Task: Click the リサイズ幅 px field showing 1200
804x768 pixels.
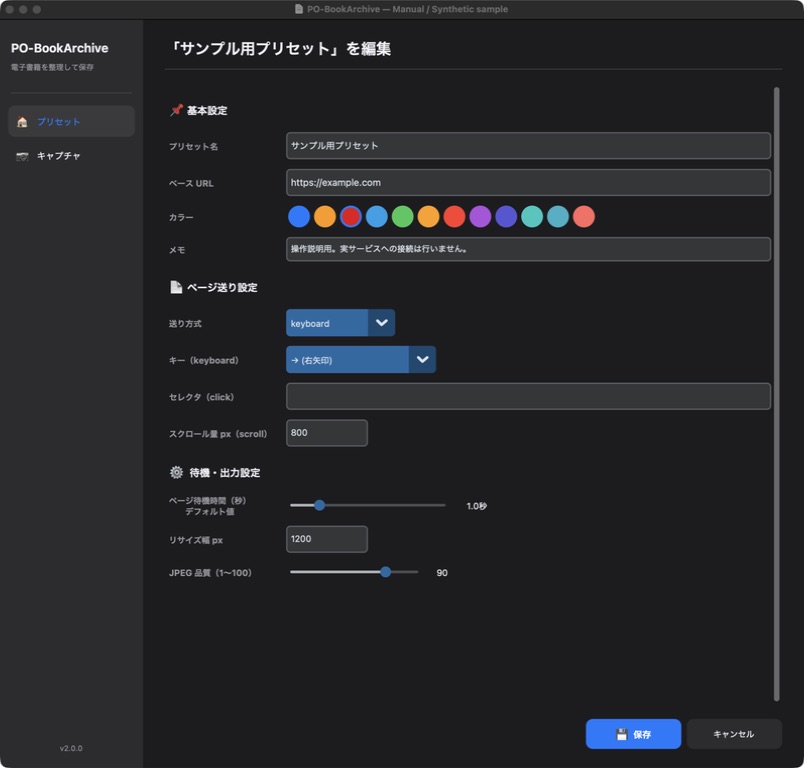Action: 327,539
